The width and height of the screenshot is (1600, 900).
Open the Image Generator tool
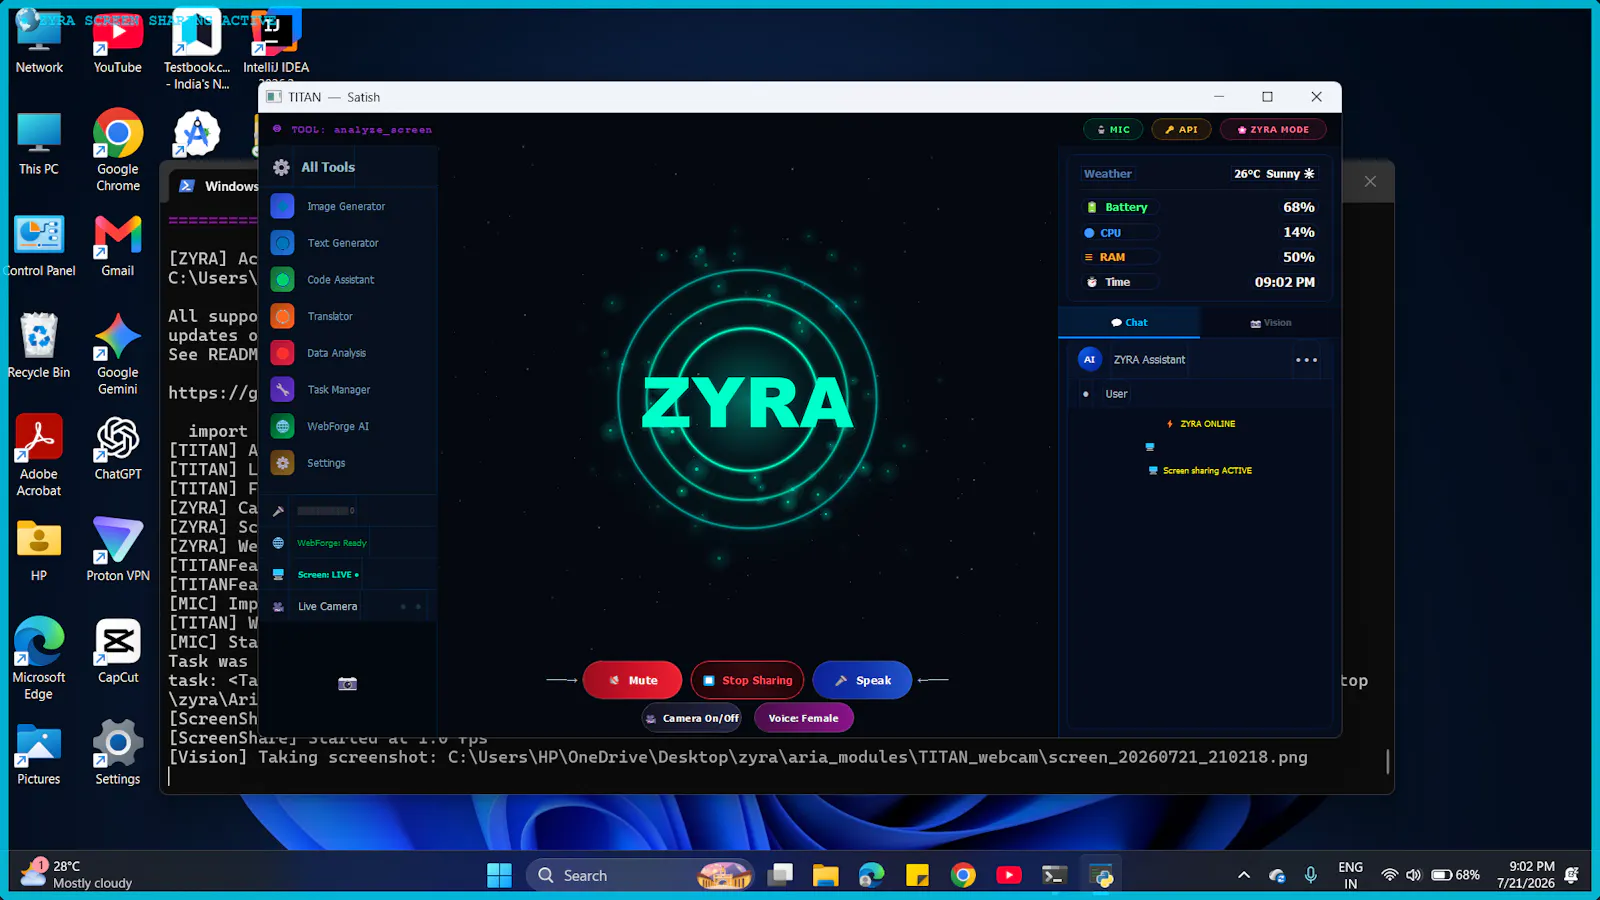346,206
